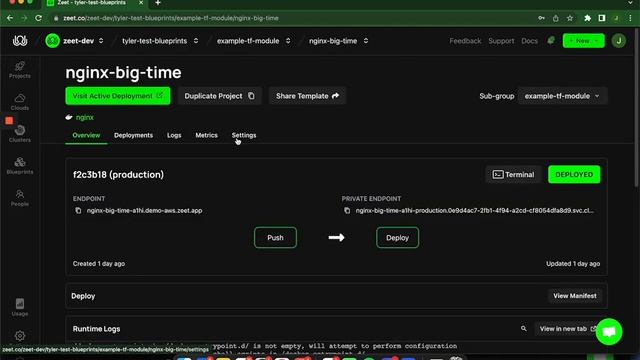This screenshot has height=360, width=640.
Task: Open the Feedback link
Action: tap(465, 41)
